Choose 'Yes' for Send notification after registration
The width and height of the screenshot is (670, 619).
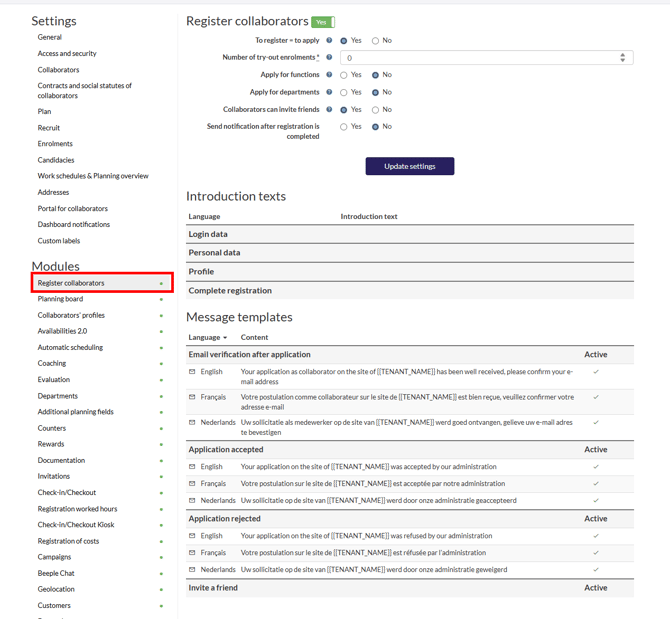pyautogui.click(x=344, y=127)
